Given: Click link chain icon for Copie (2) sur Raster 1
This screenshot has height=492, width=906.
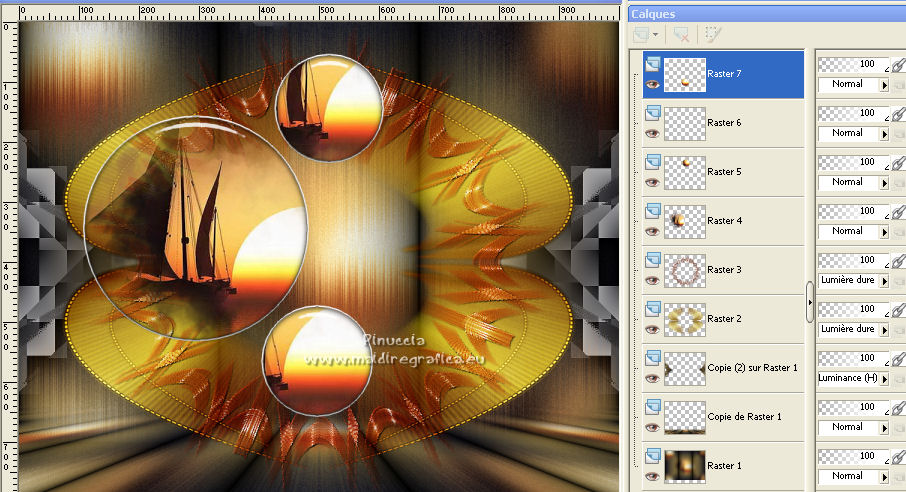Looking at the screenshot, I should click(x=898, y=360).
